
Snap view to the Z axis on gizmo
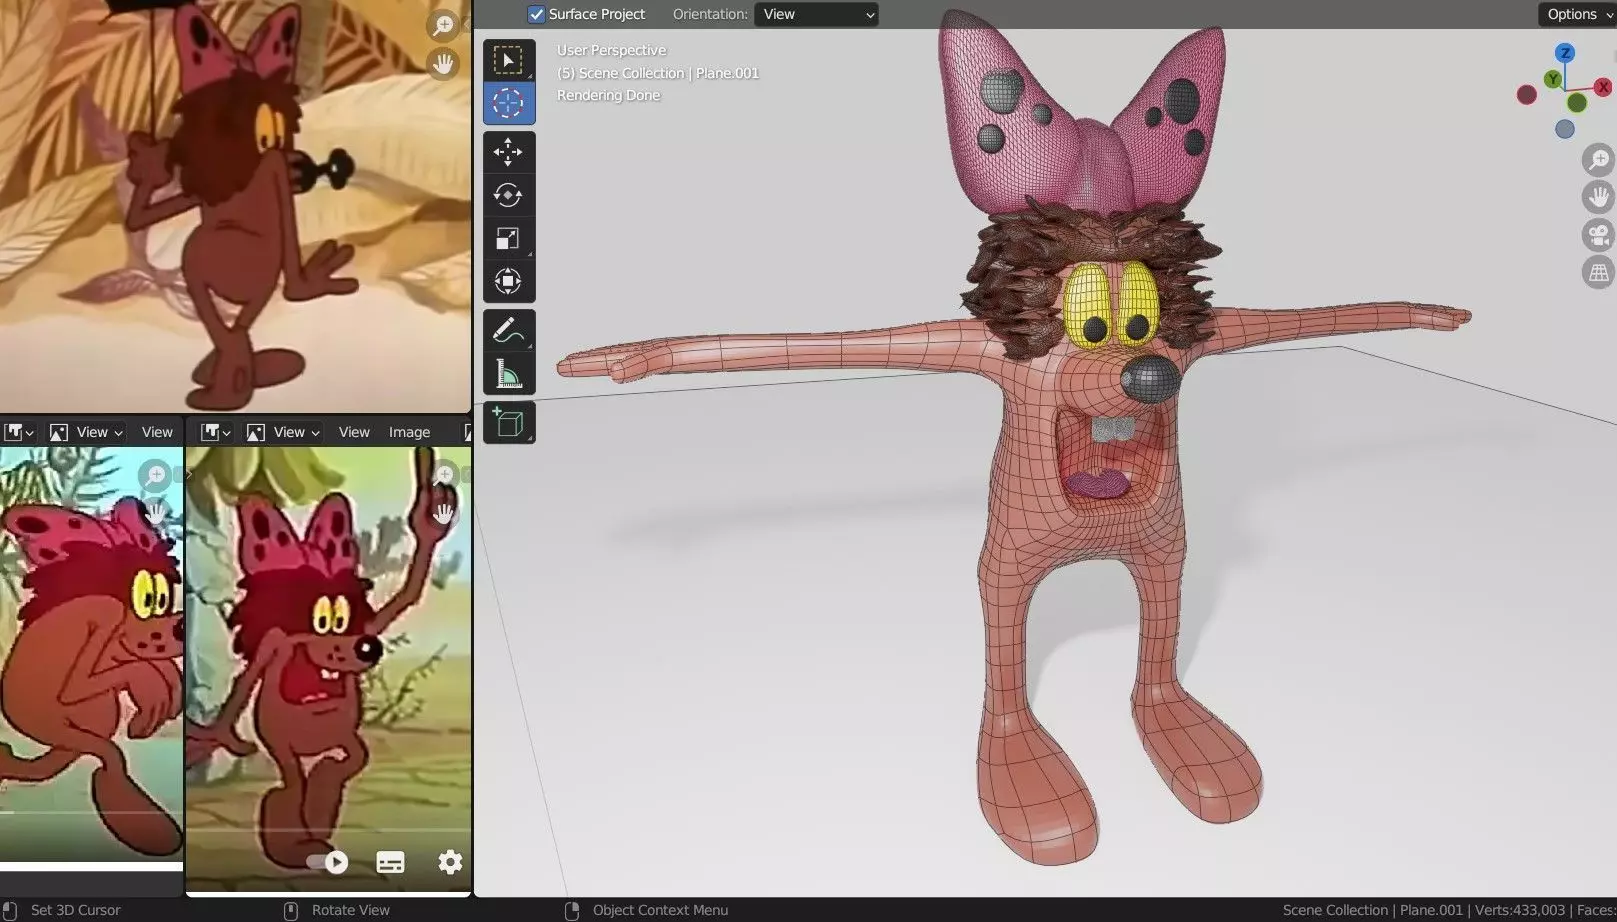click(x=1565, y=53)
